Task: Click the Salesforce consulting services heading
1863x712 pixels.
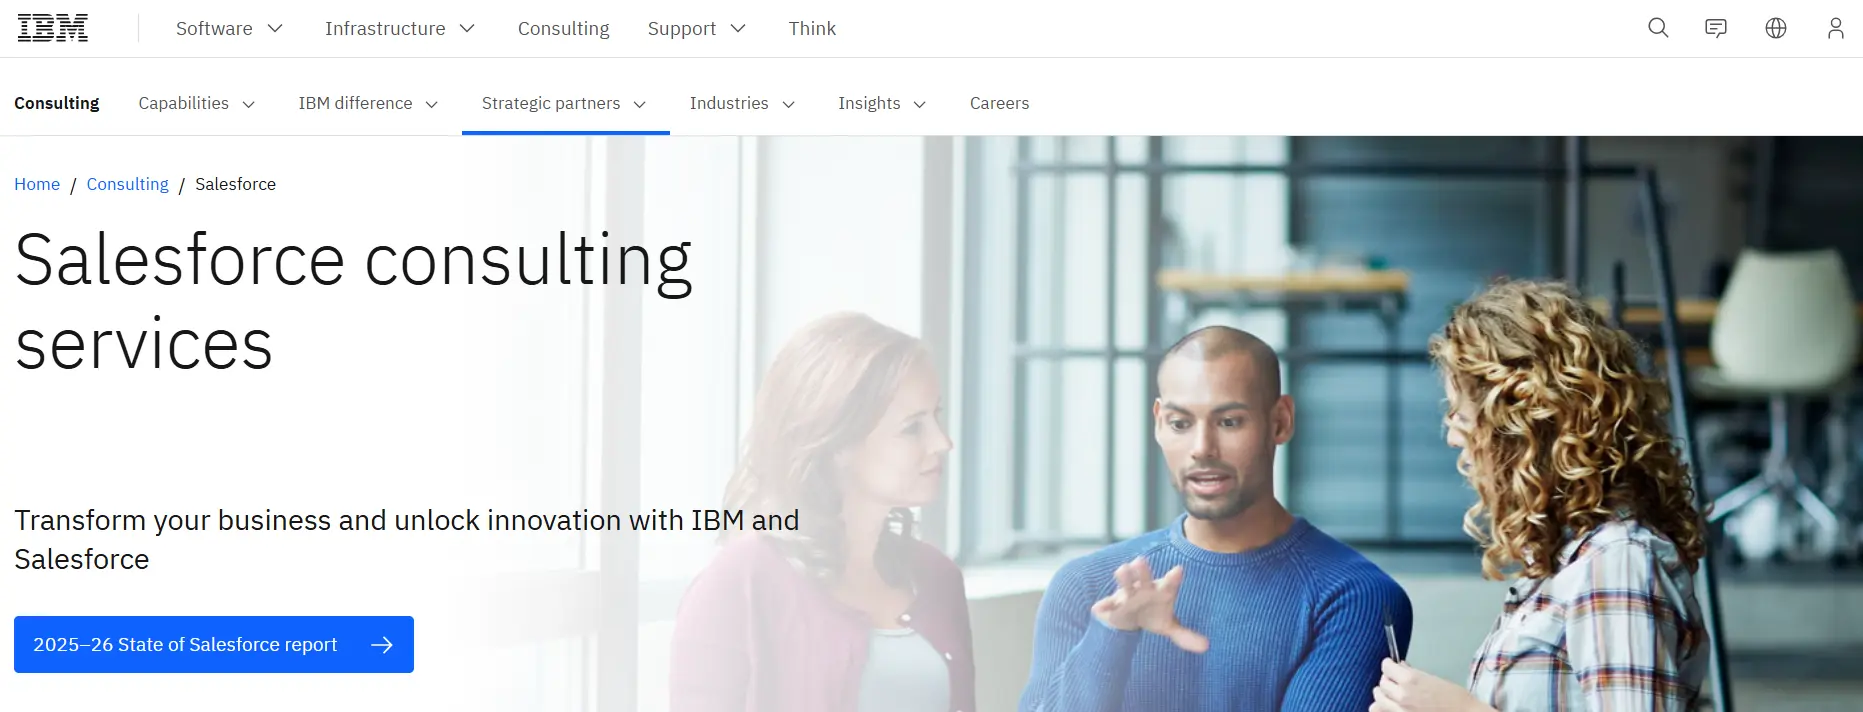Action: coord(354,301)
